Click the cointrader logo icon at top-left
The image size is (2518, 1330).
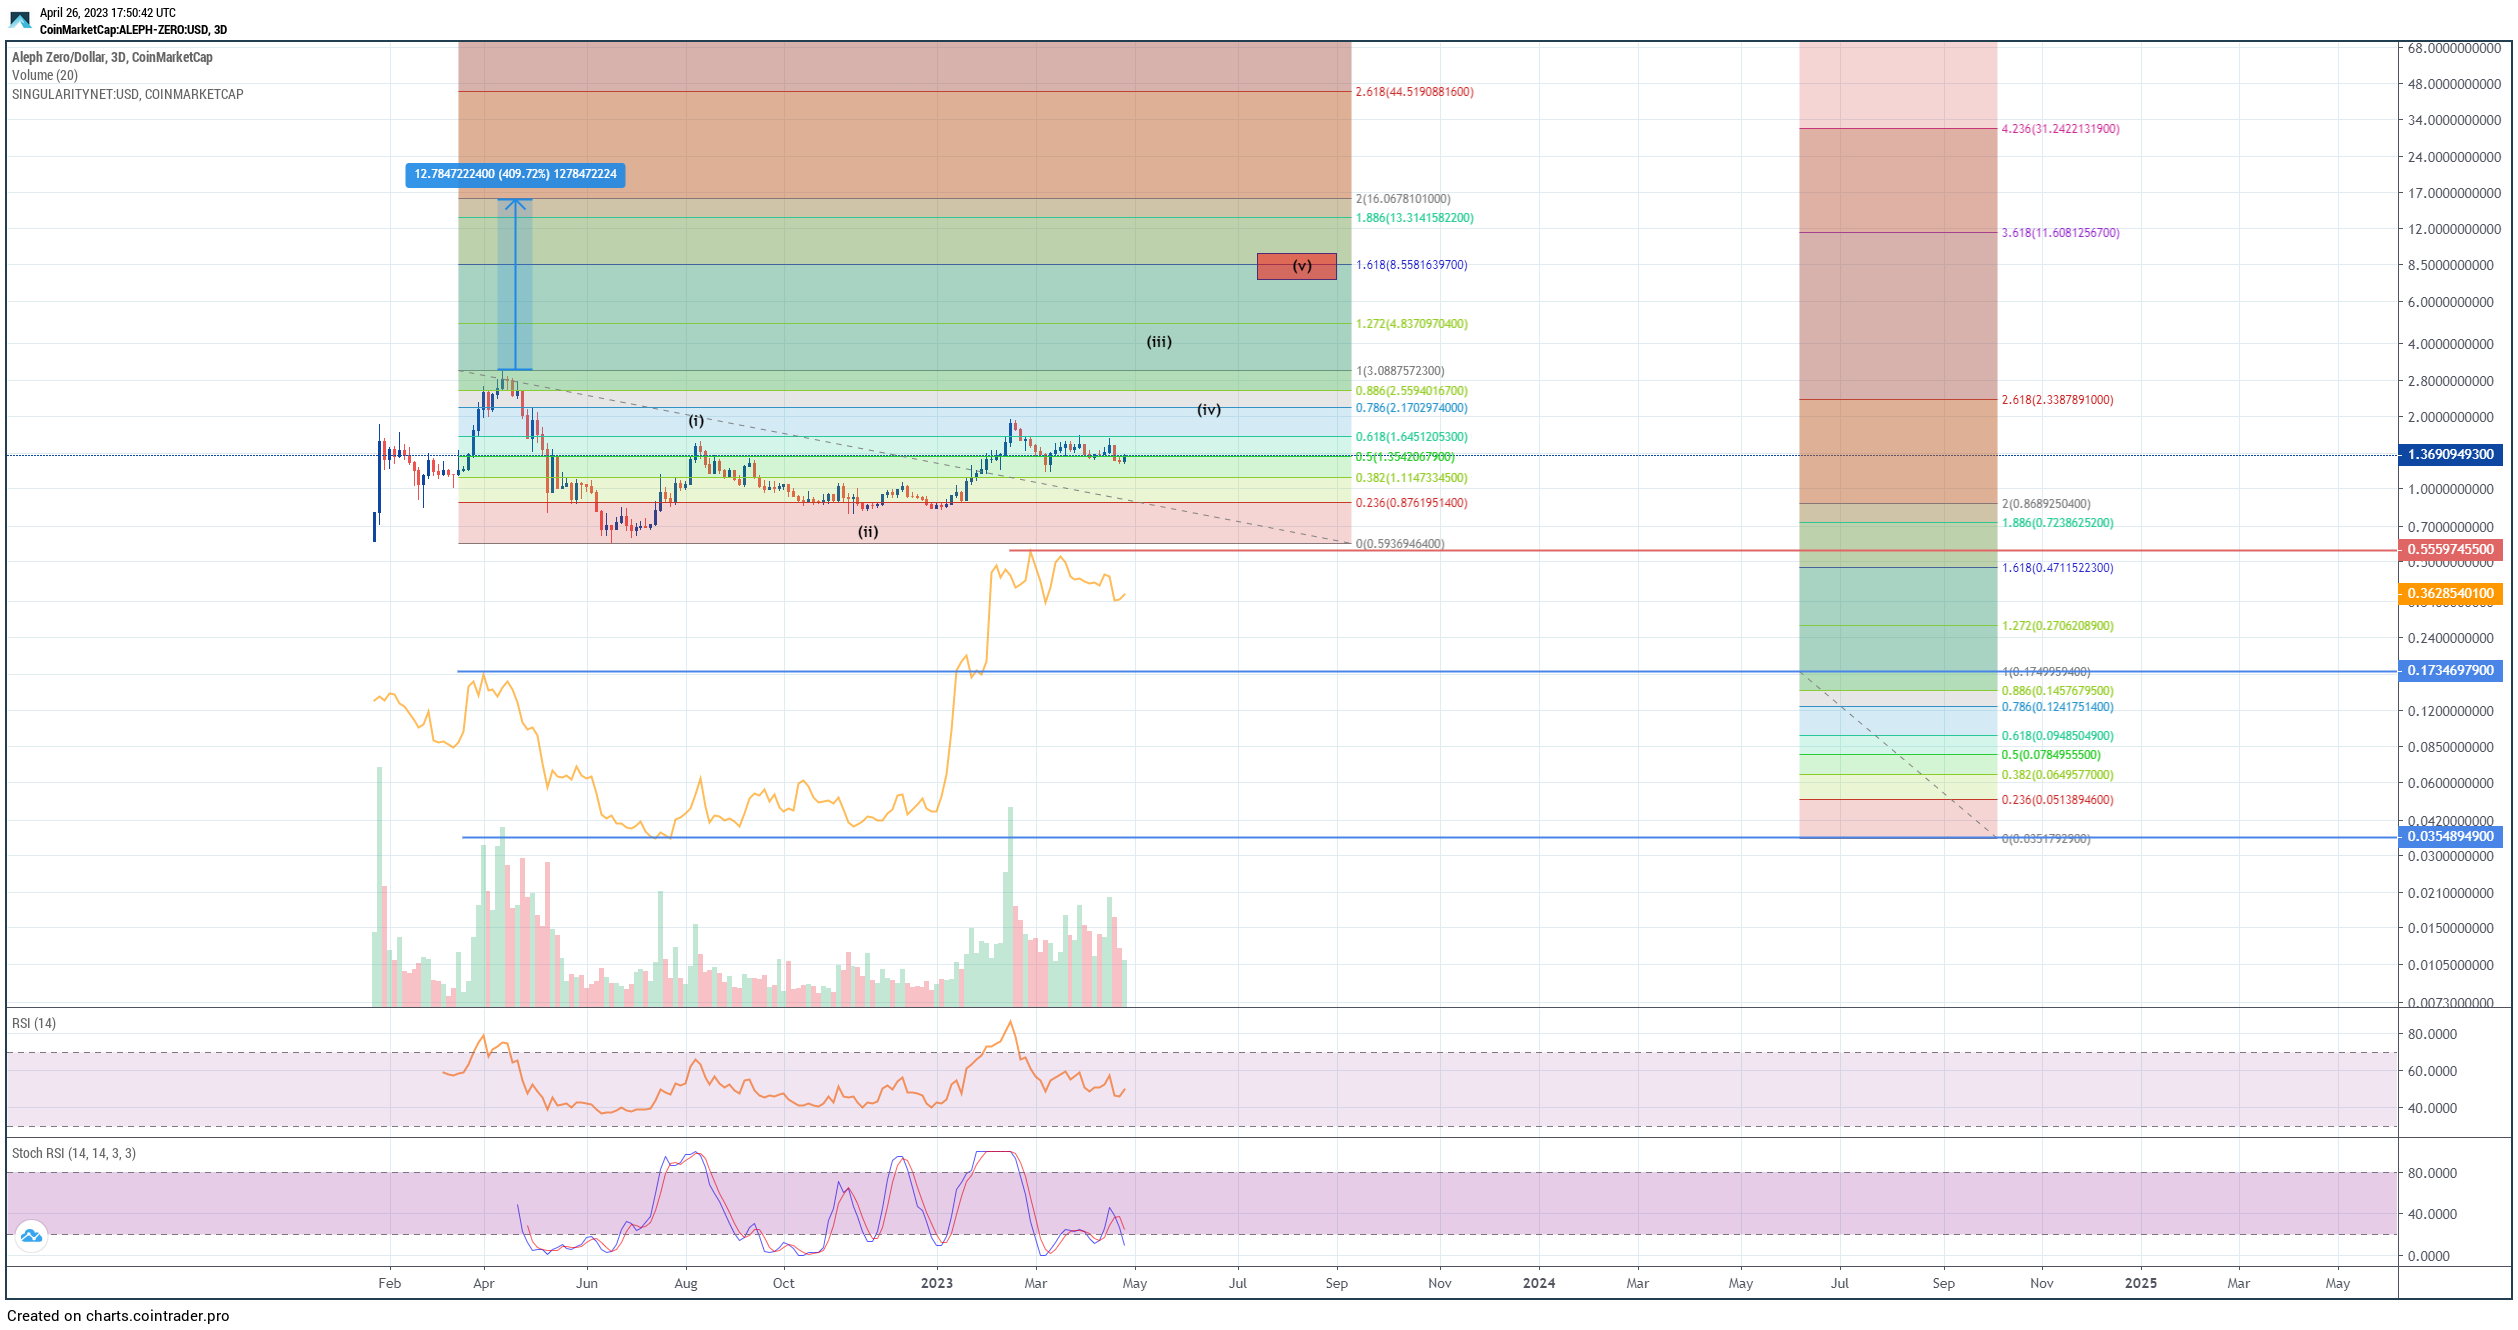click(20, 20)
